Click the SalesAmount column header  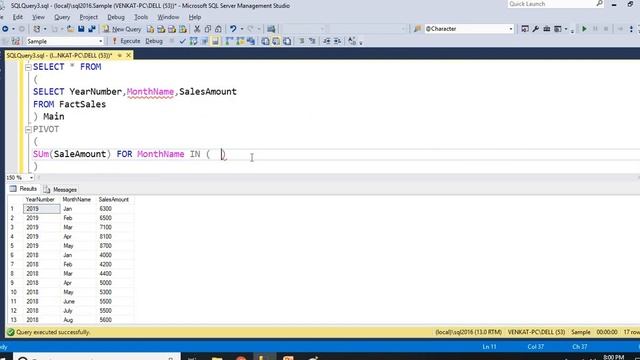click(x=113, y=200)
